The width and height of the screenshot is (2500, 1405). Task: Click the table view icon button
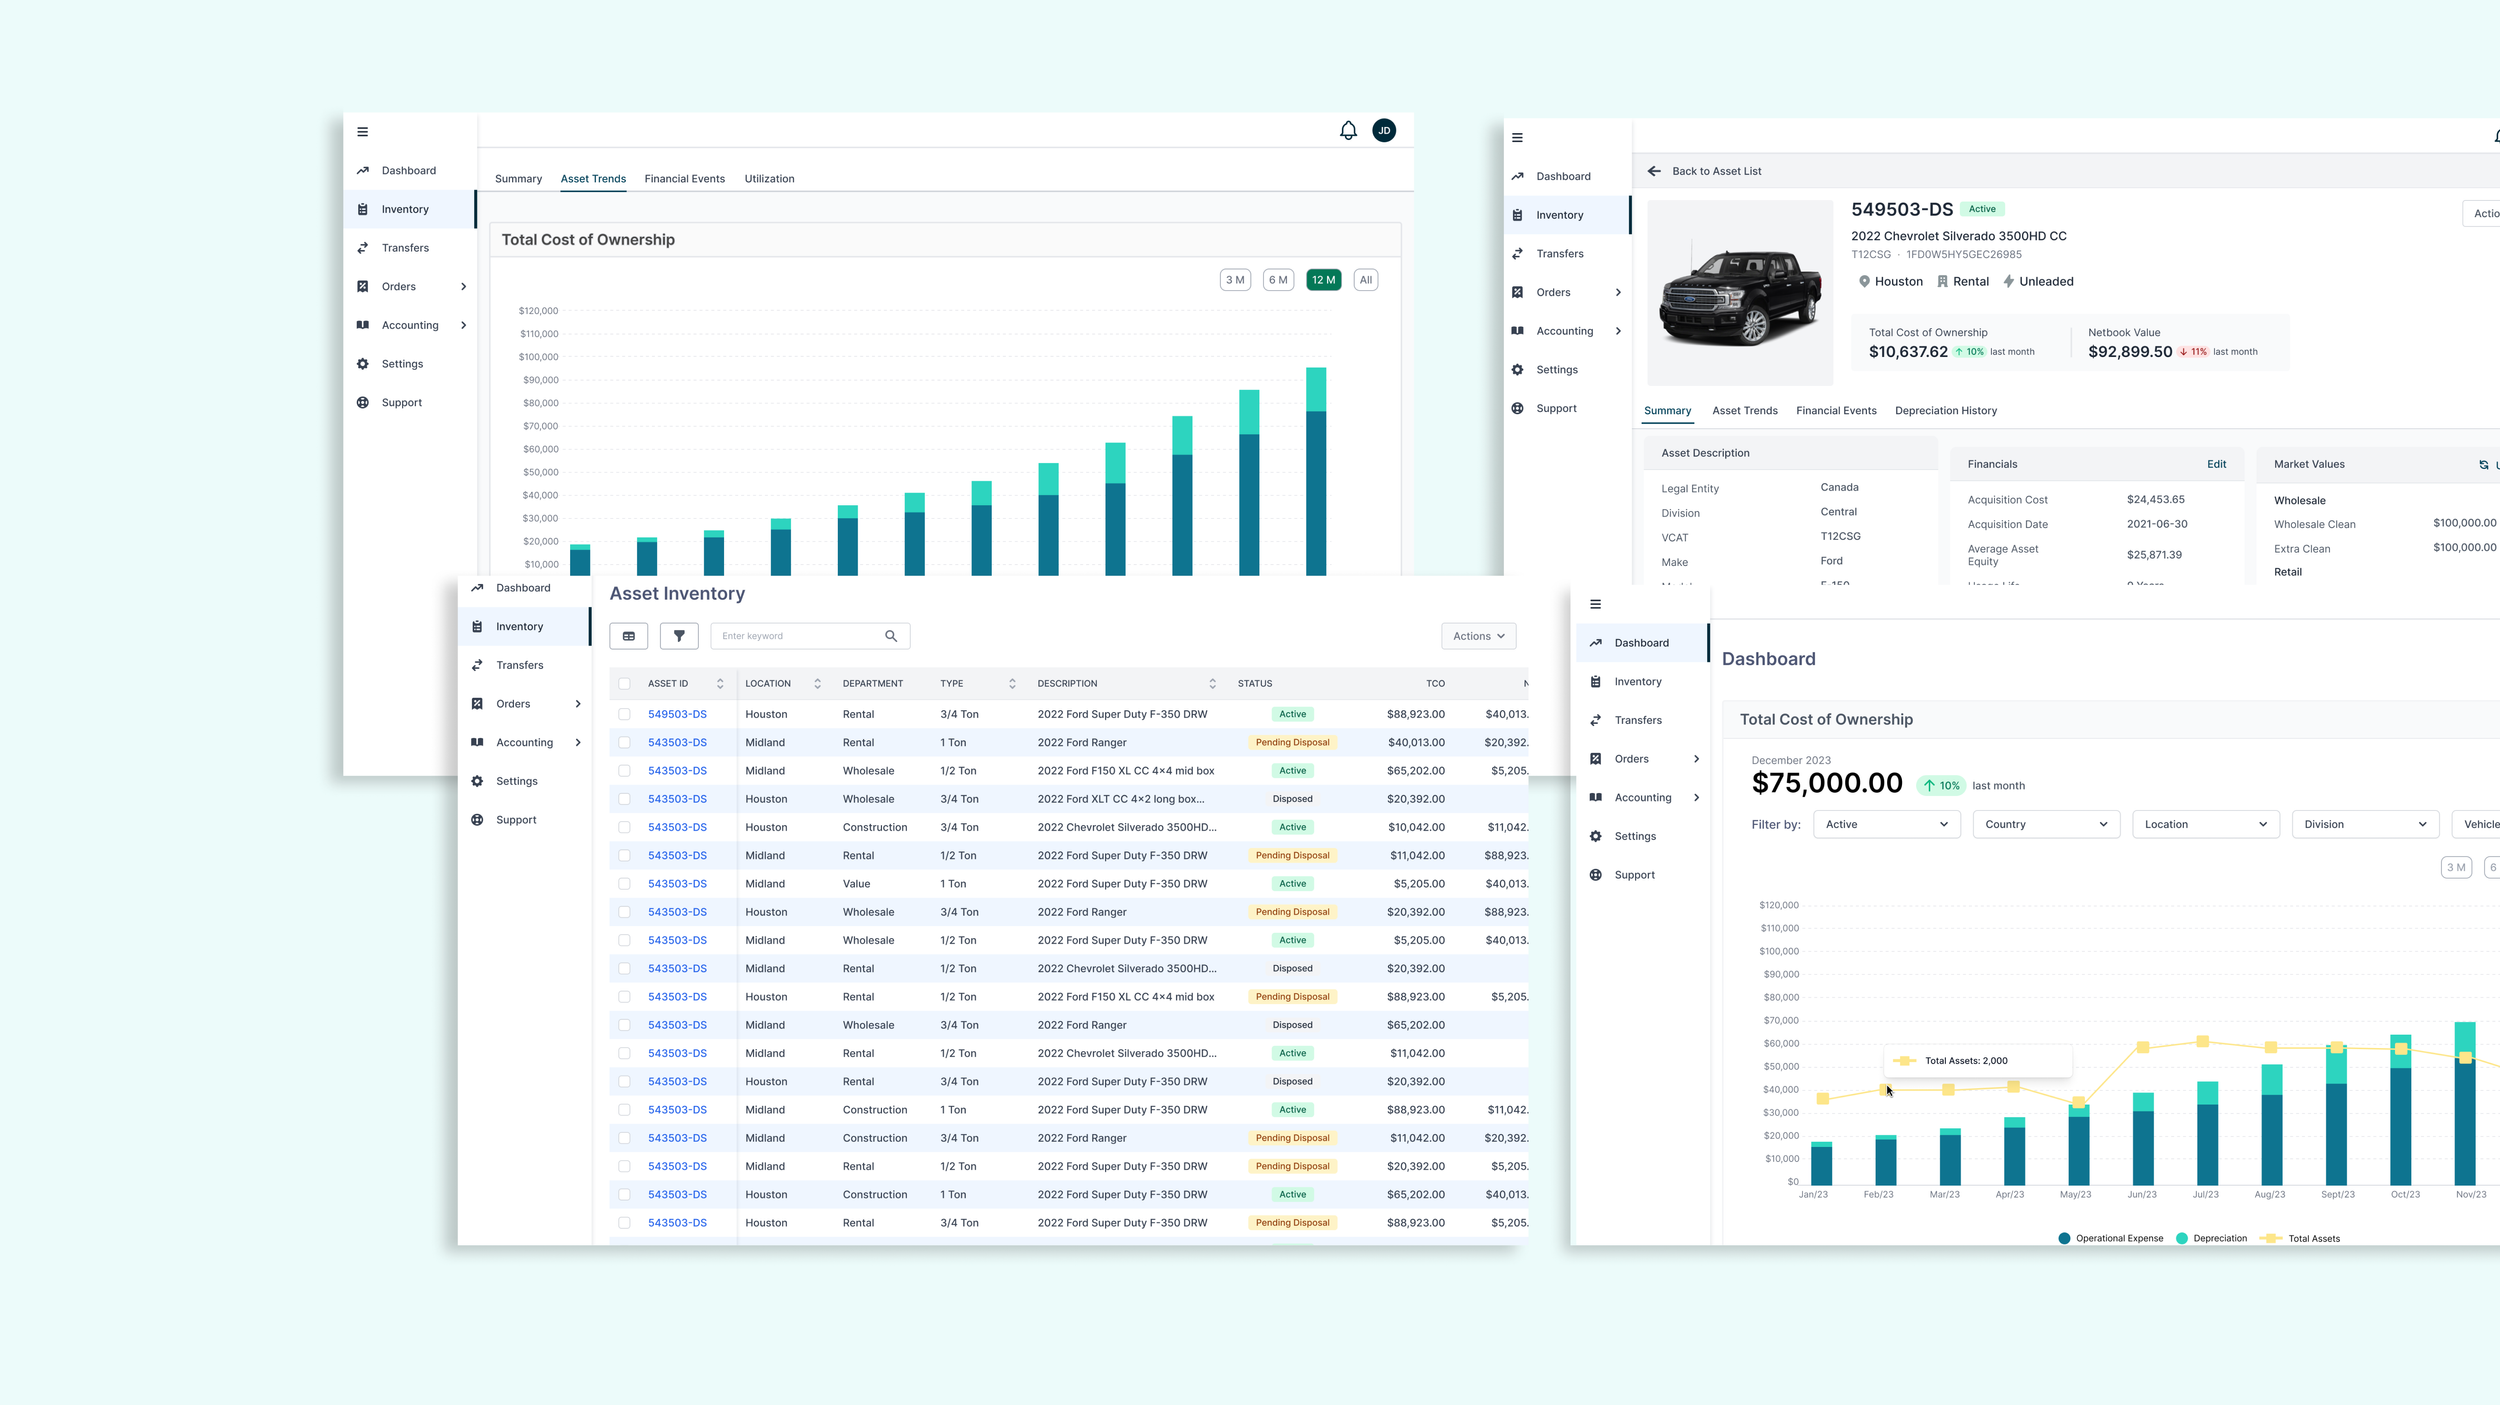click(x=629, y=636)
